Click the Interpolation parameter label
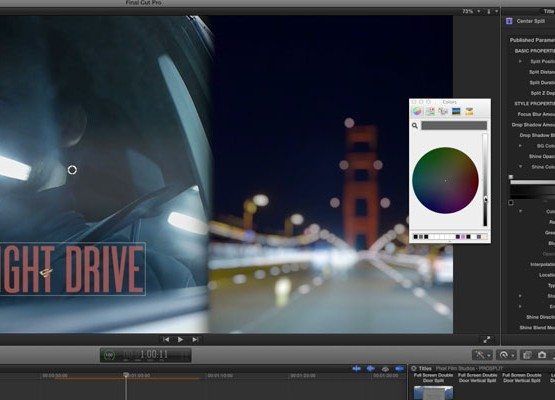Image resolution: width=555 pixels, height=400 pixels. point(542,264)
